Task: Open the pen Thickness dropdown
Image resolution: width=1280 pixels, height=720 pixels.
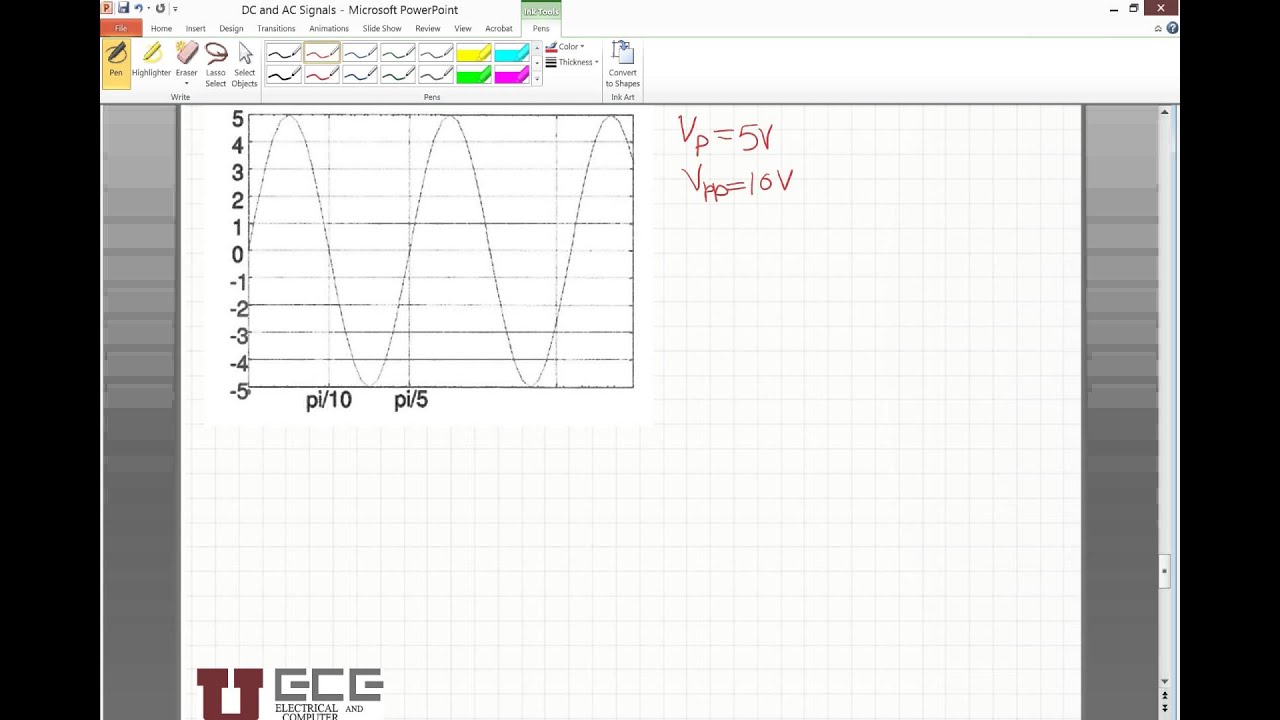Action: [572, 62]
